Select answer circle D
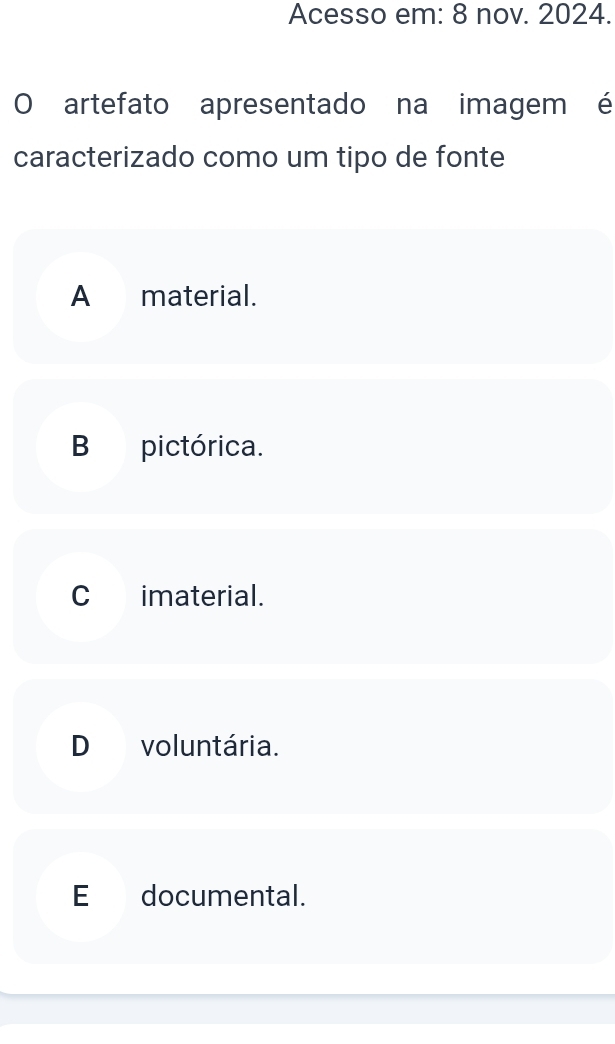 [81, 746]
